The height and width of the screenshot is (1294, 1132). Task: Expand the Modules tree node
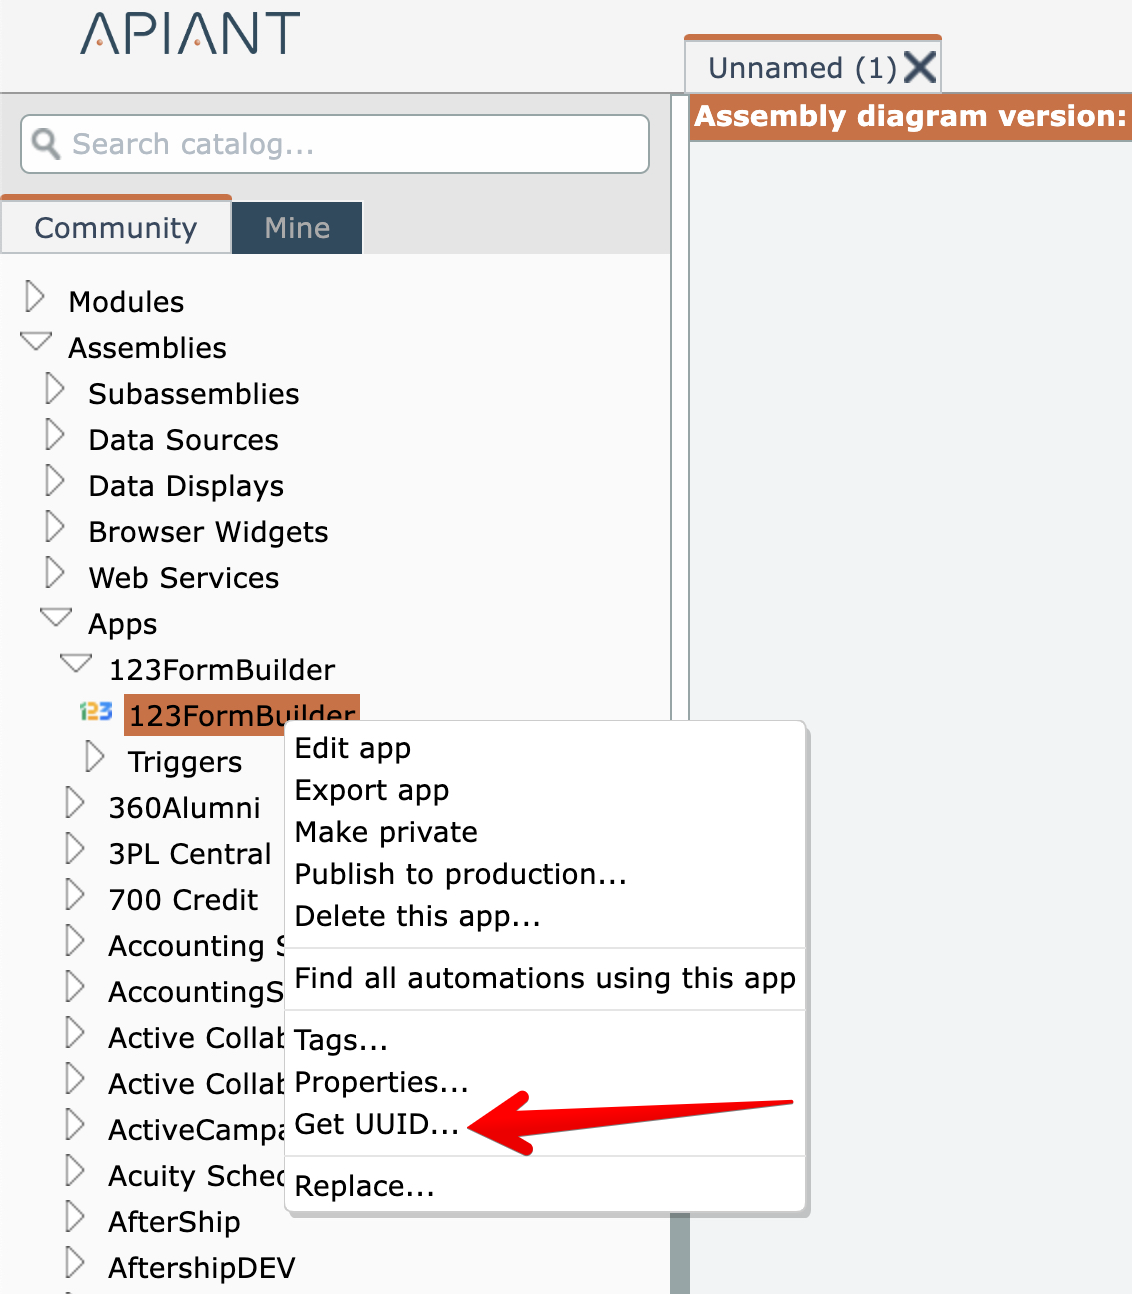point(35,297)
